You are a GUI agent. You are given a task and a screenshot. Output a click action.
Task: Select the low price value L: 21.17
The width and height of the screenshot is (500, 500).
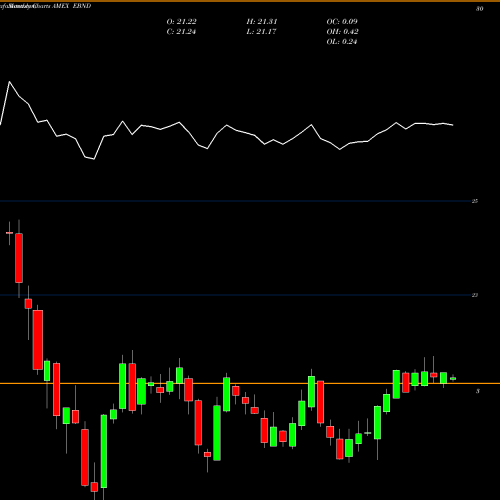pyautogui.click(x=261, y=32)
